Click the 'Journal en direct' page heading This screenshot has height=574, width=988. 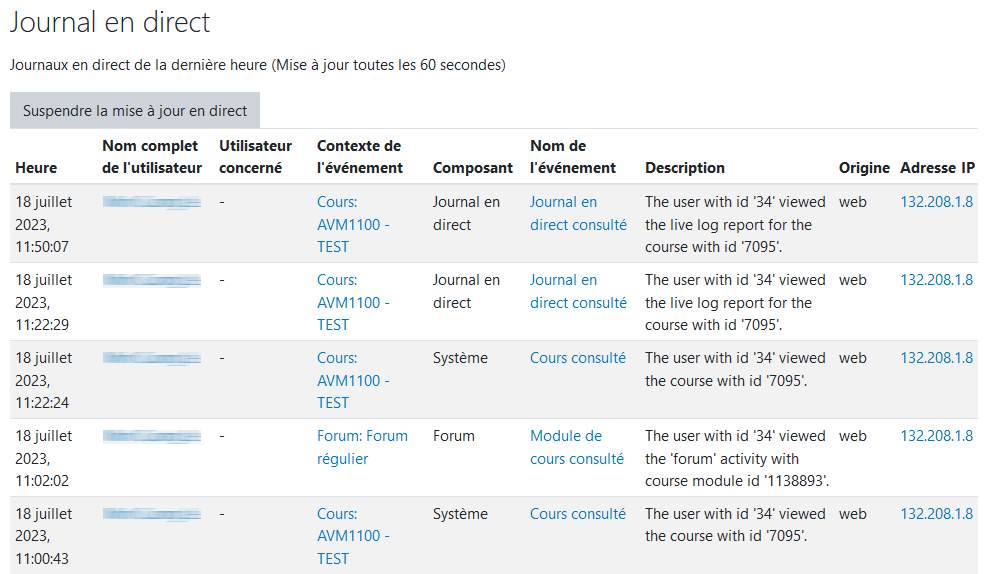[110, 23]
